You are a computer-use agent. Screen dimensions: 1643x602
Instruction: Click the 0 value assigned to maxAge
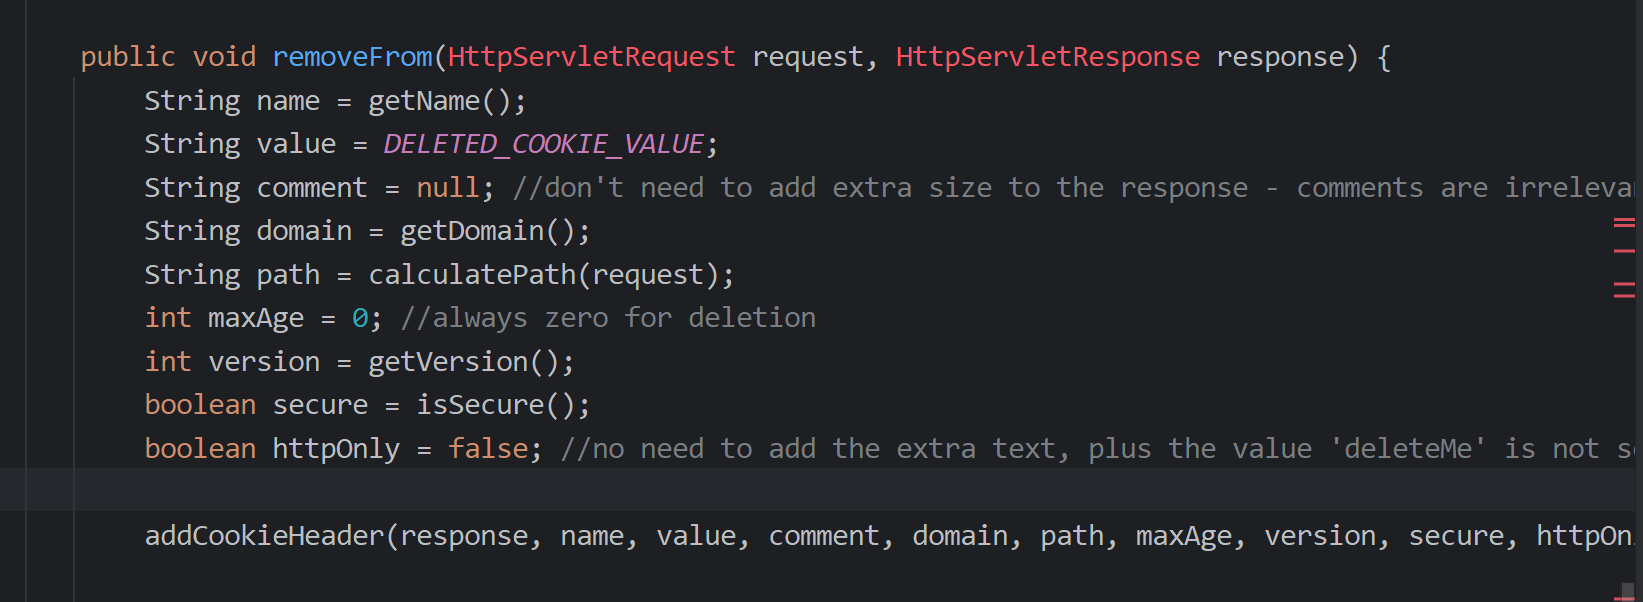(360, 319)
